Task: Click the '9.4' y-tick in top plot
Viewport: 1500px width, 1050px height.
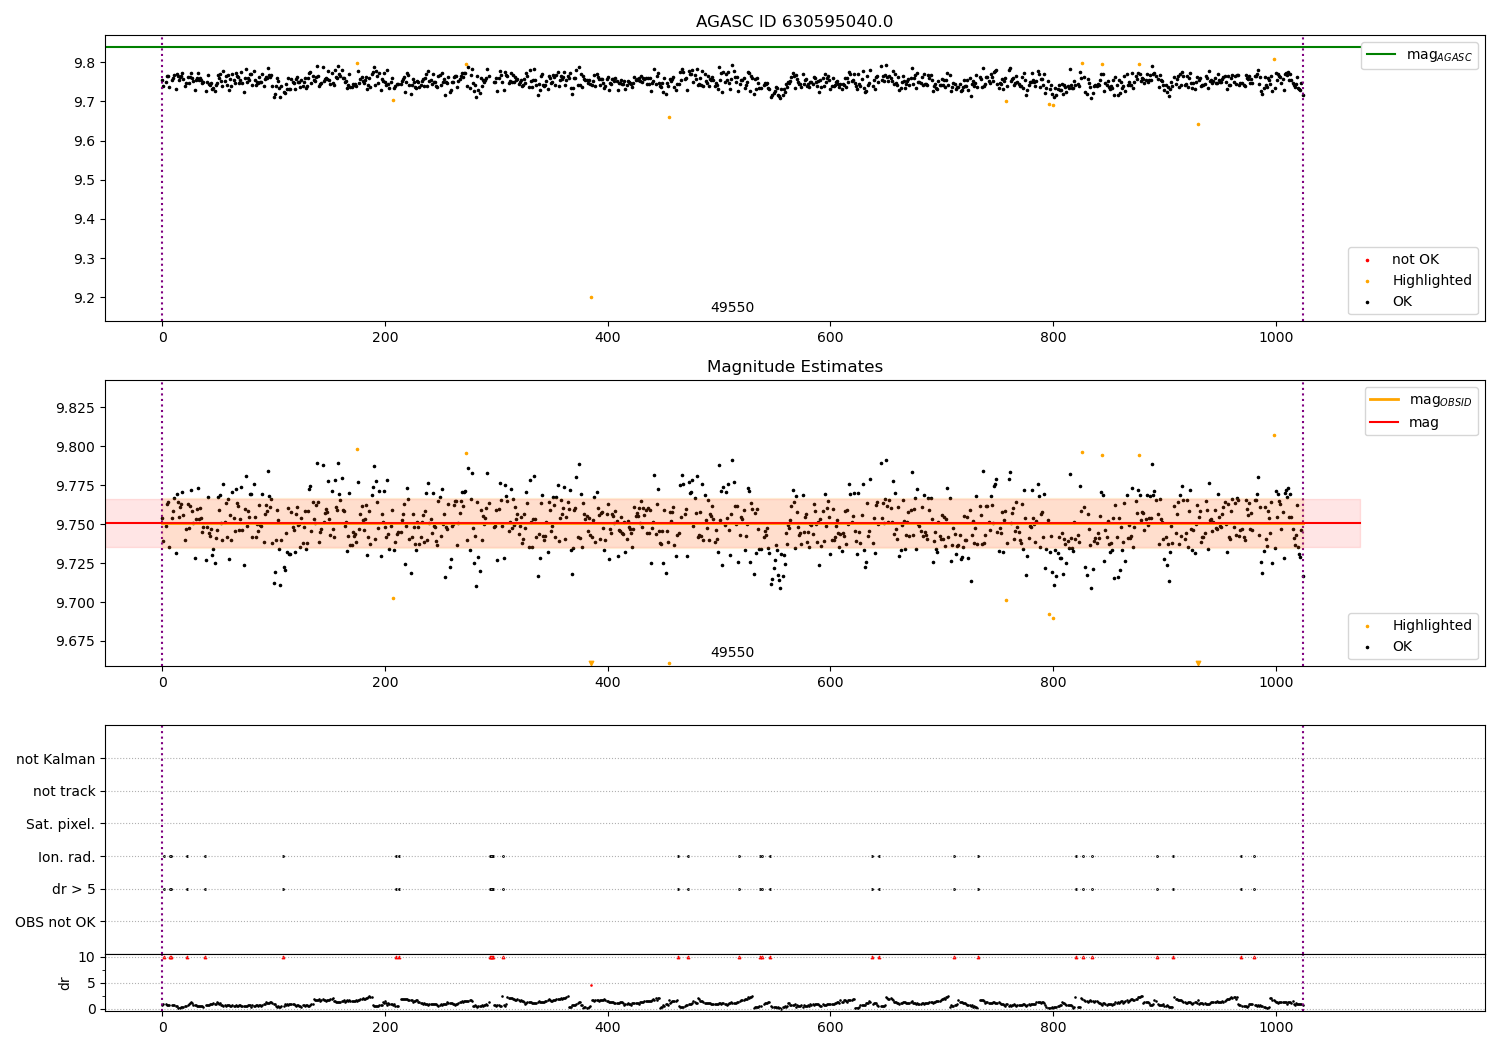Action: (x=84, y=220)
